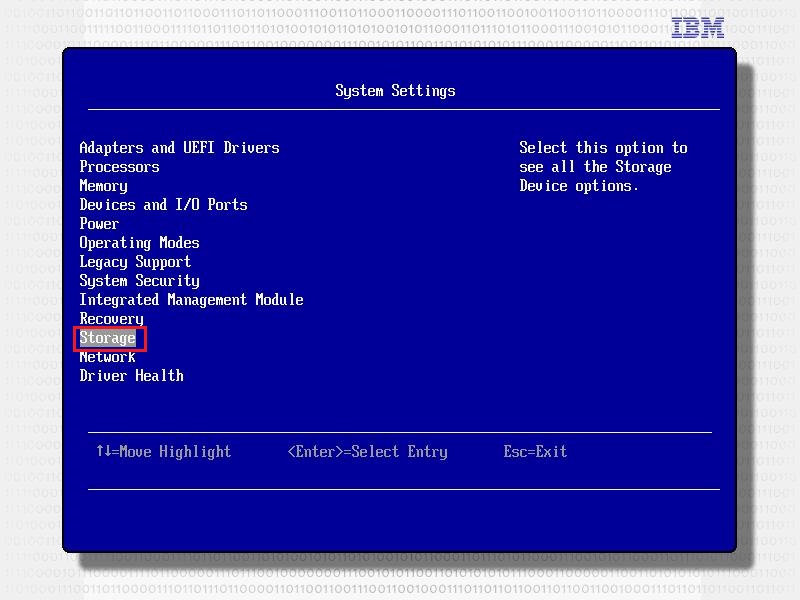The height and width of the screenshot is (600, 800).
Task: Select the Processors menu entry
Action: [x=119, y=167]
